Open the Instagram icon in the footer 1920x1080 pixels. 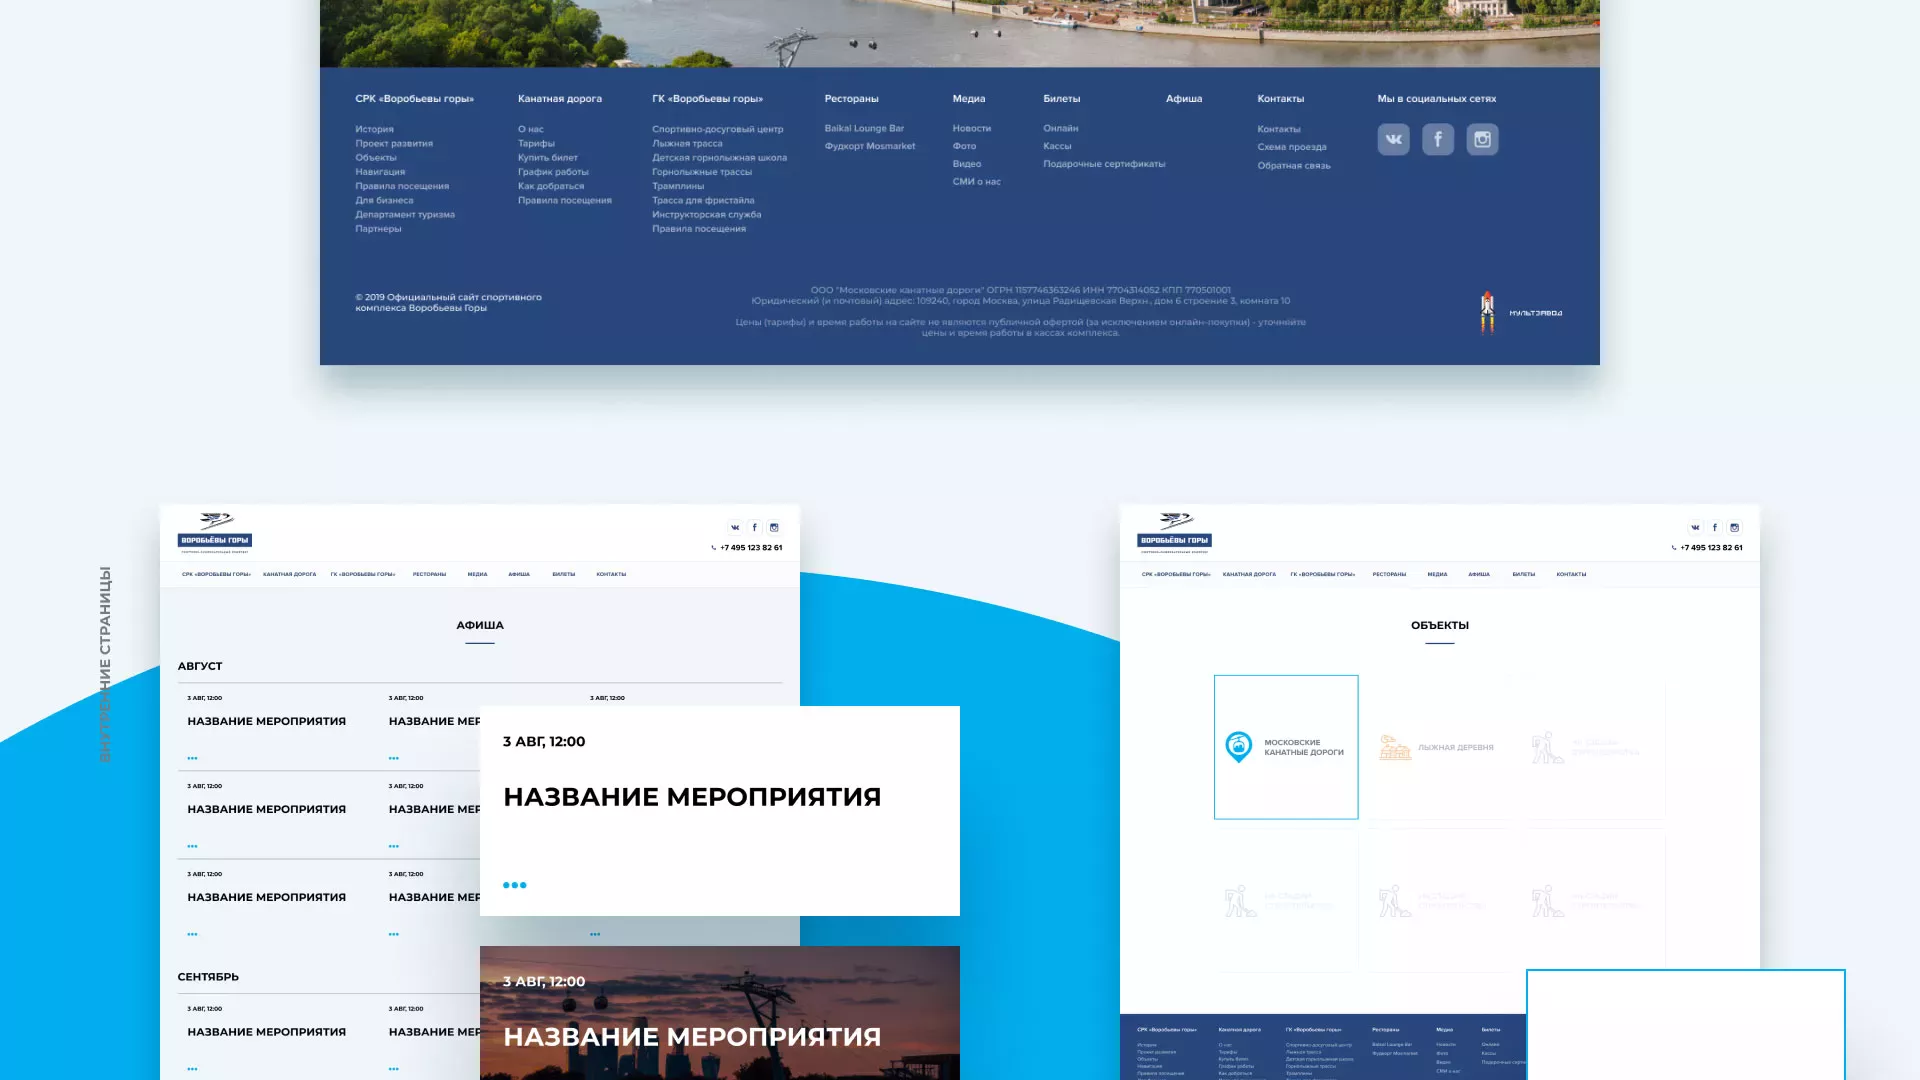[1482, 139]
